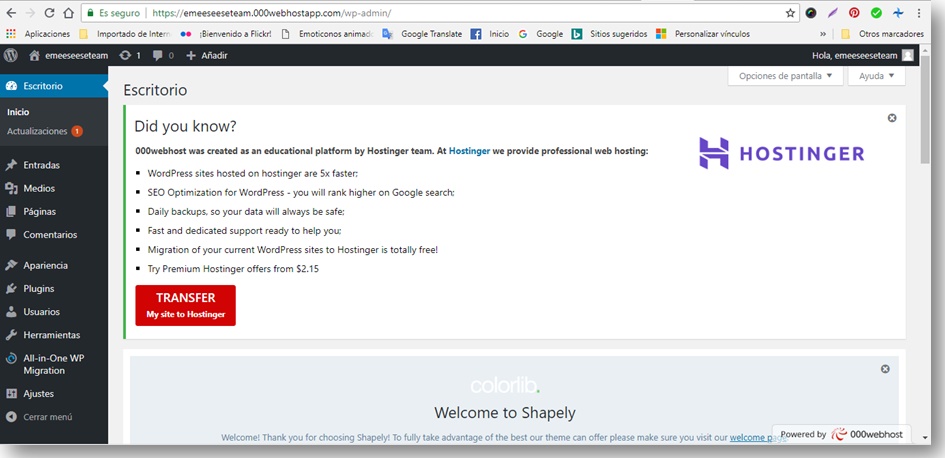This screenshot has width=945, height=458.
Task: Expand the Opciones de pantalla dropdown
Action: (x=785, y=76)
